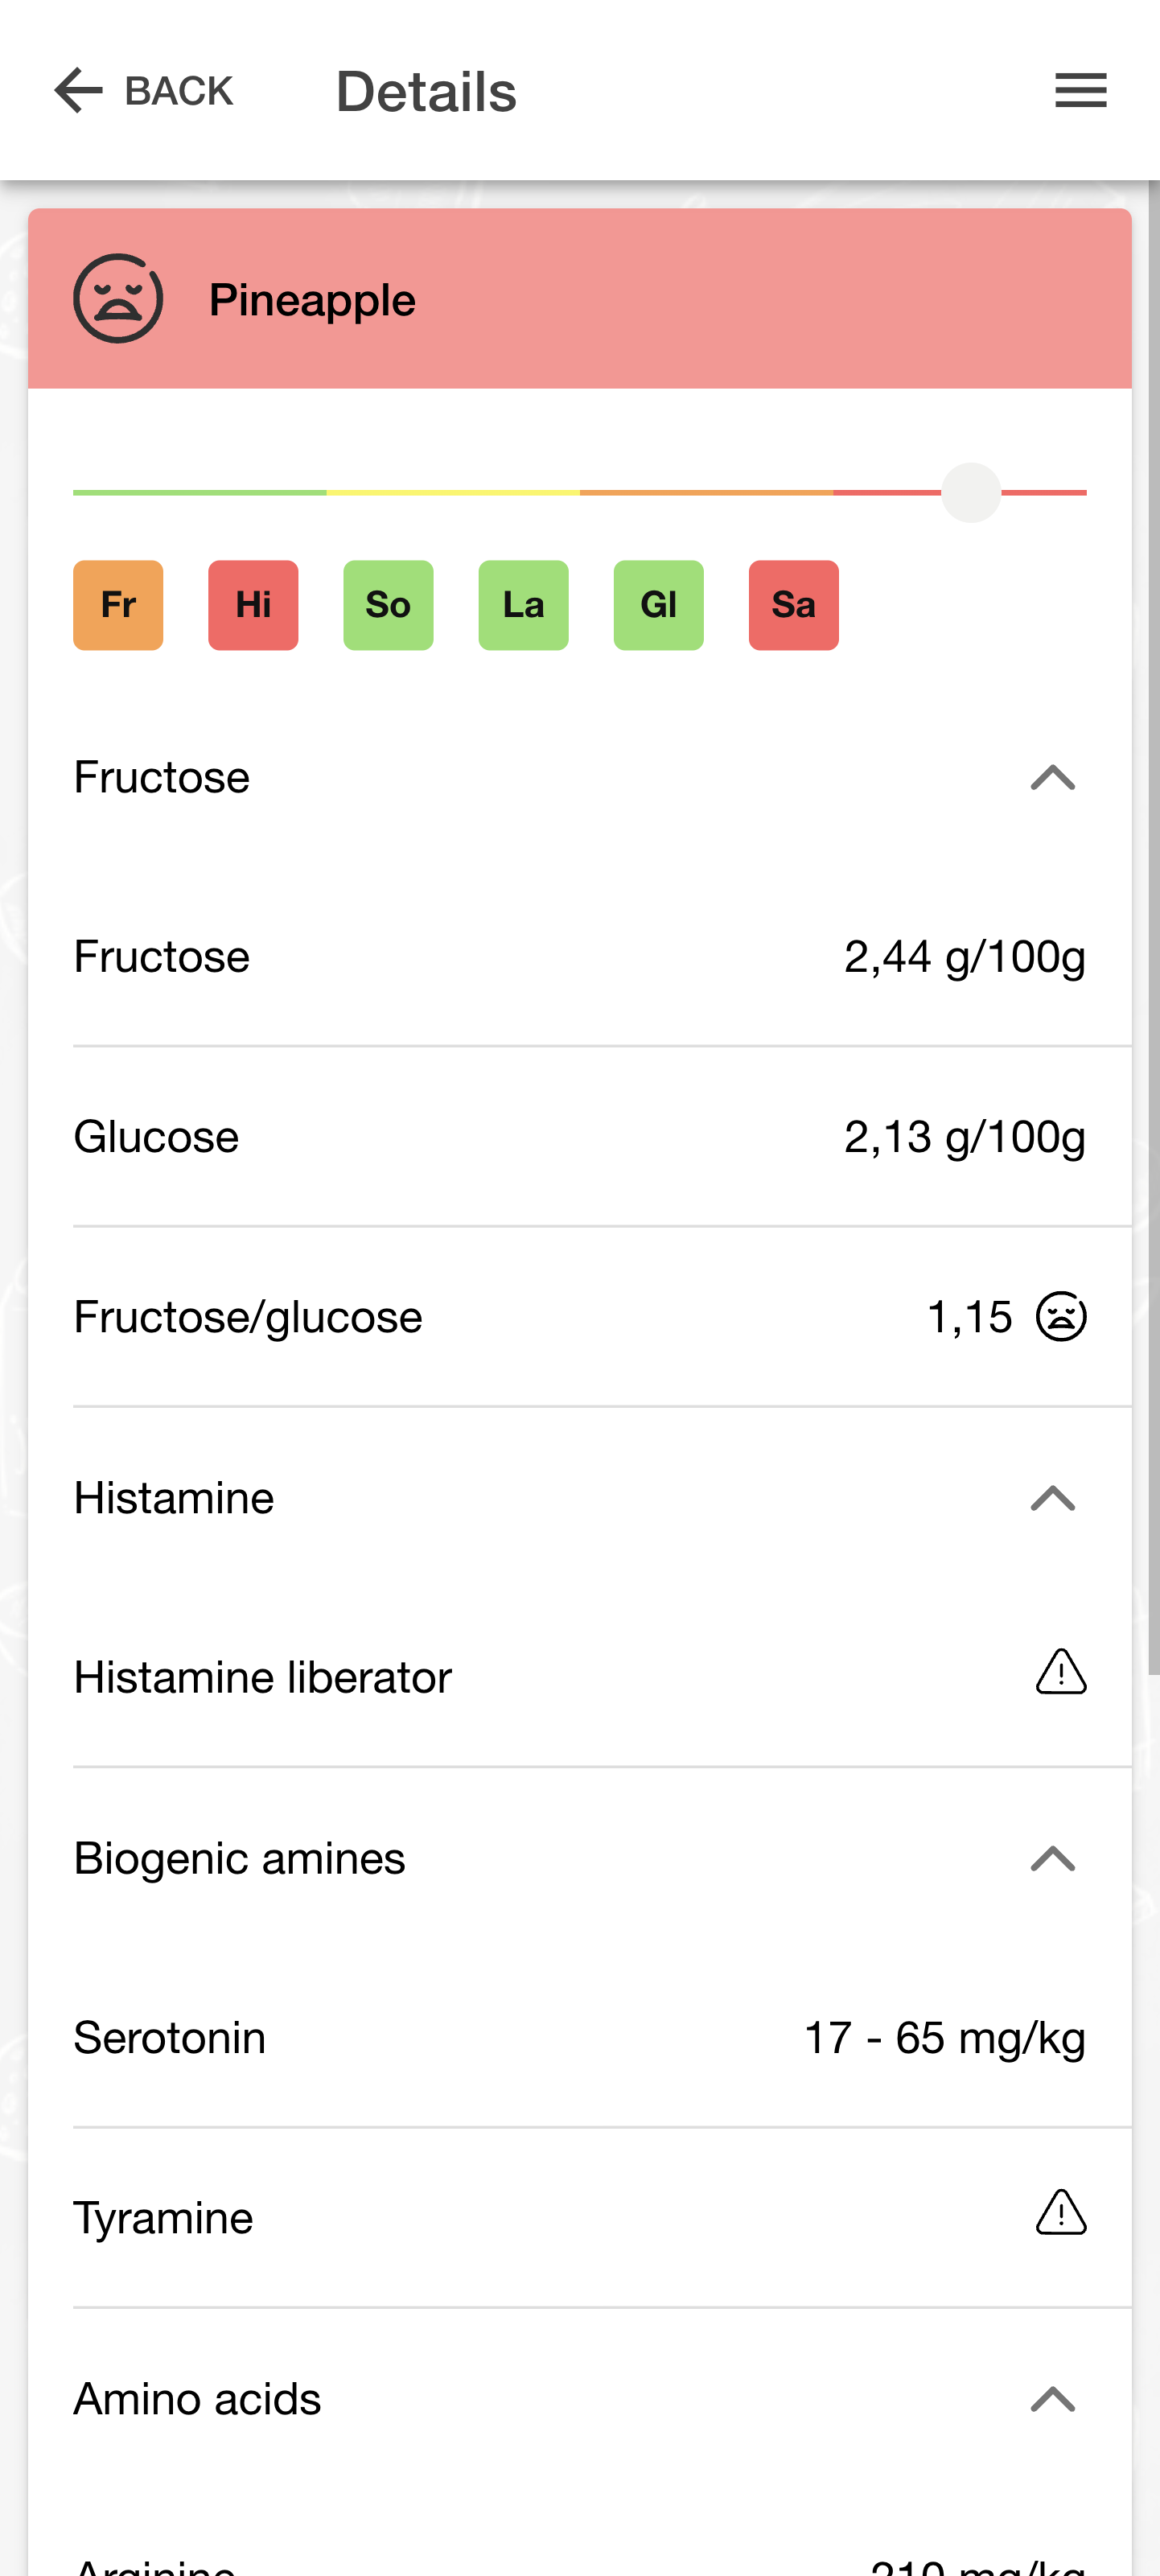The height and width of the screenshot is (2576, 1160).
Task: Tap the warning triangle for Histamine liberator
Action: pyautogui.click(x=1061, y=1671)
